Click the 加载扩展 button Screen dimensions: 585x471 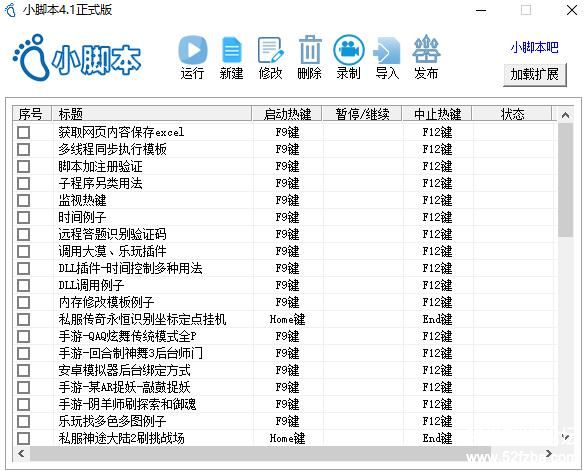[x=534, y=75]
